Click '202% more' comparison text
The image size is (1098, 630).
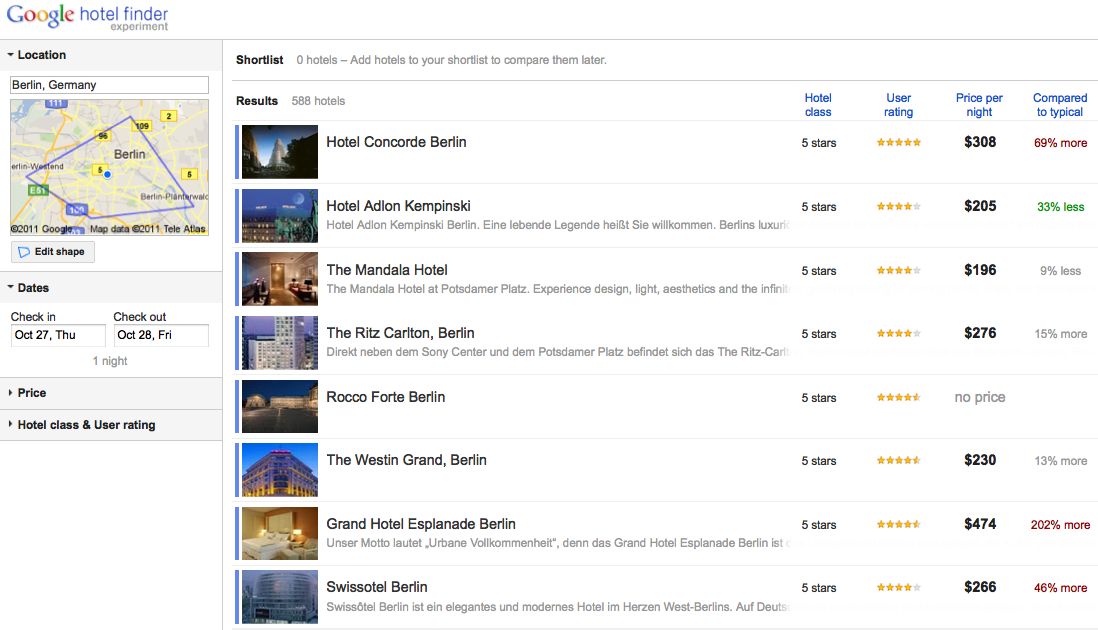(x=1060, y=524)
